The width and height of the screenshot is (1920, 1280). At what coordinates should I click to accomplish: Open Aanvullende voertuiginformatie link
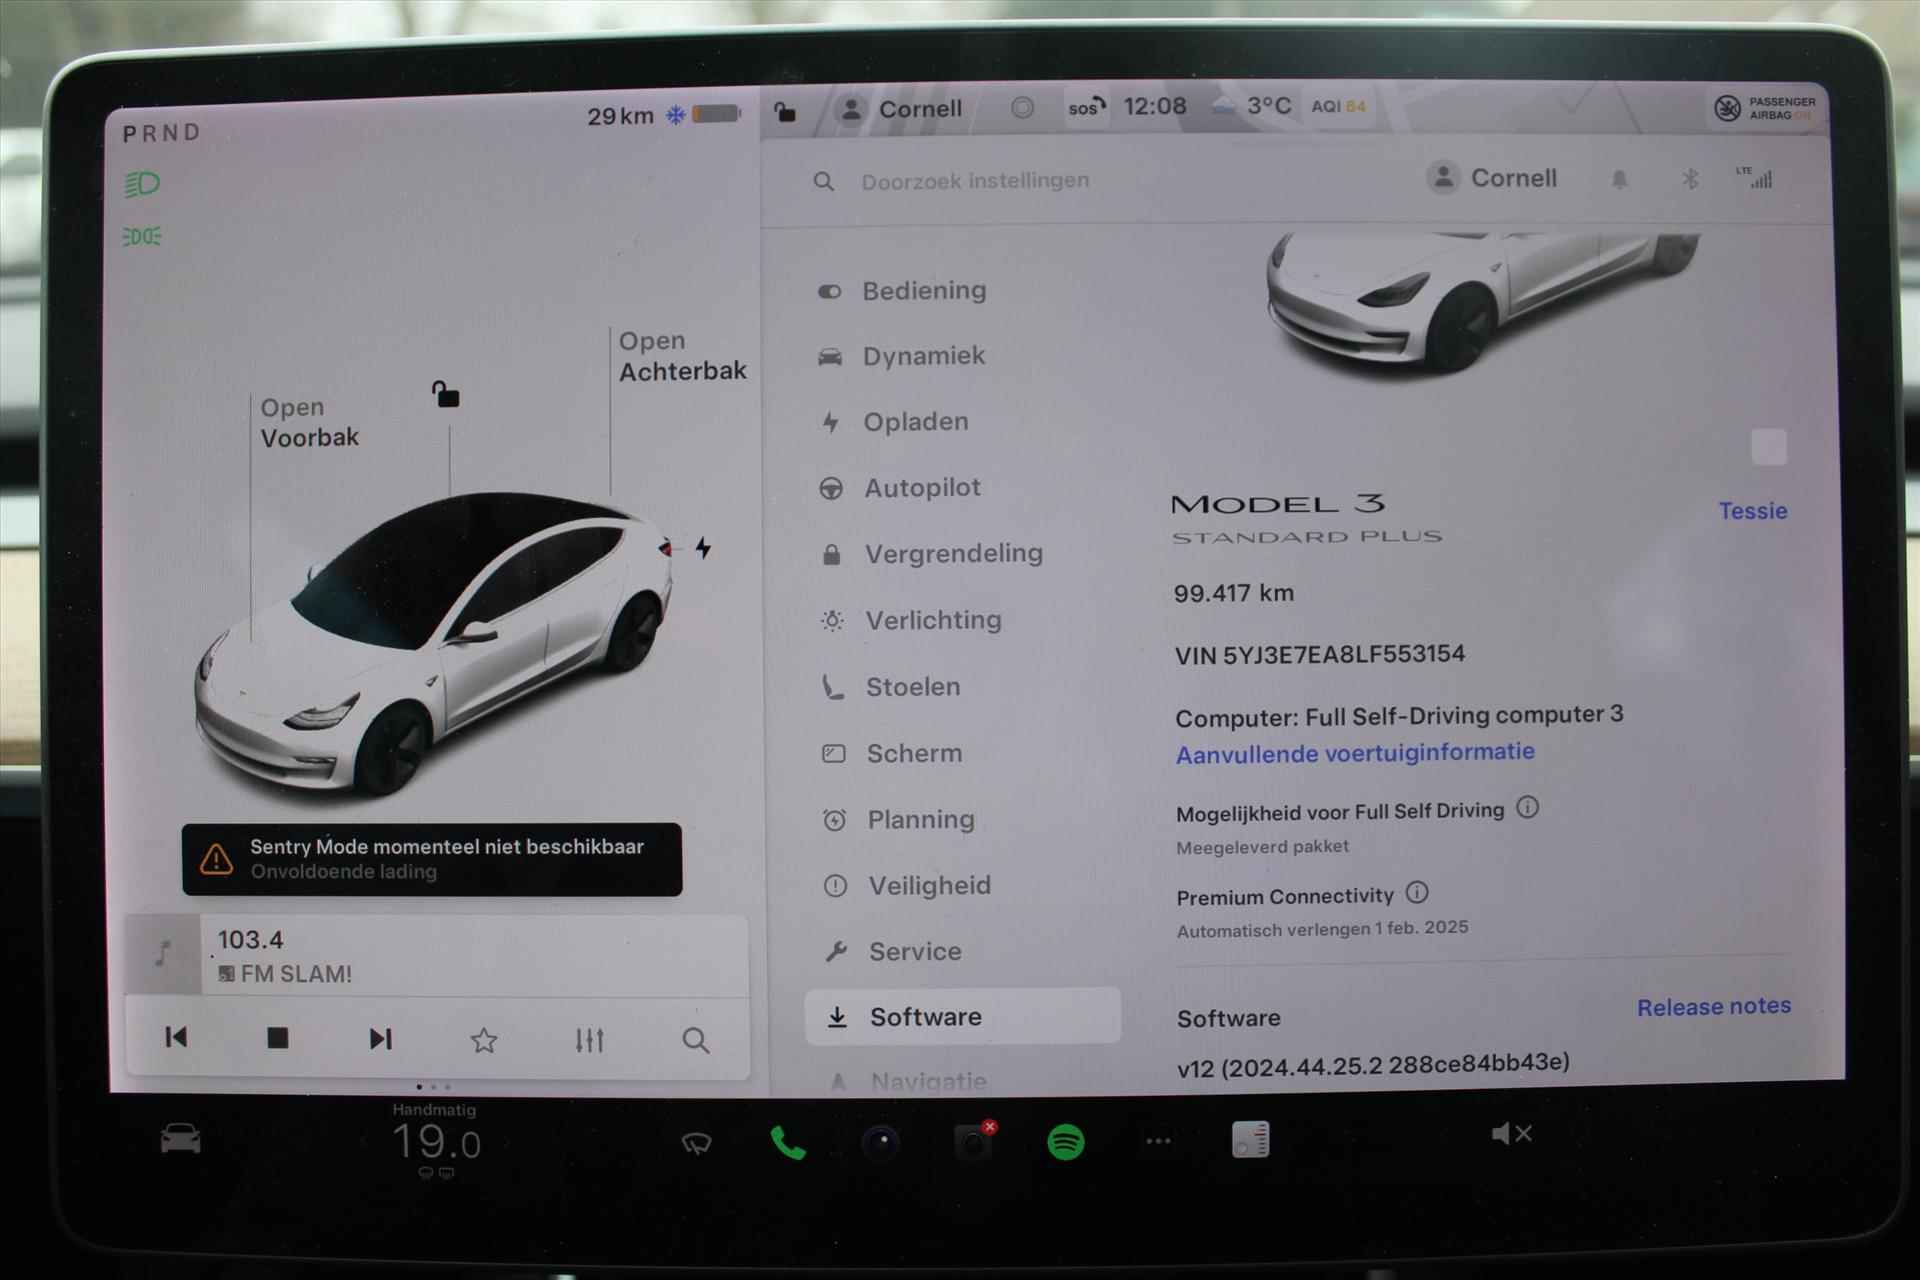tap(1355, 753)
